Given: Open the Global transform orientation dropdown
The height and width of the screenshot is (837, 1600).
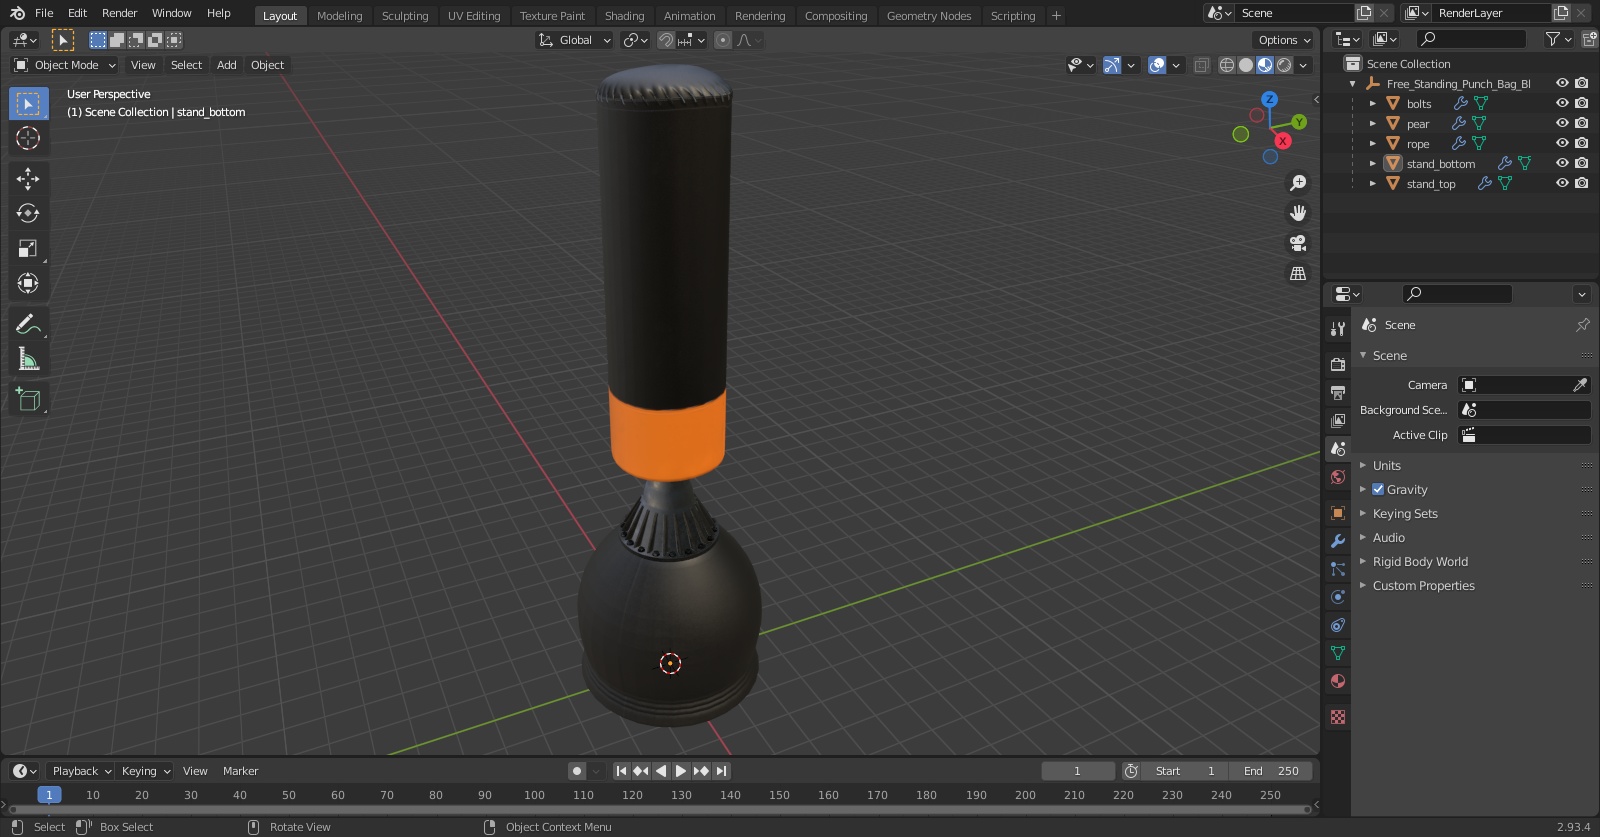Looking at the screenshot, I should tap(575, 40).
